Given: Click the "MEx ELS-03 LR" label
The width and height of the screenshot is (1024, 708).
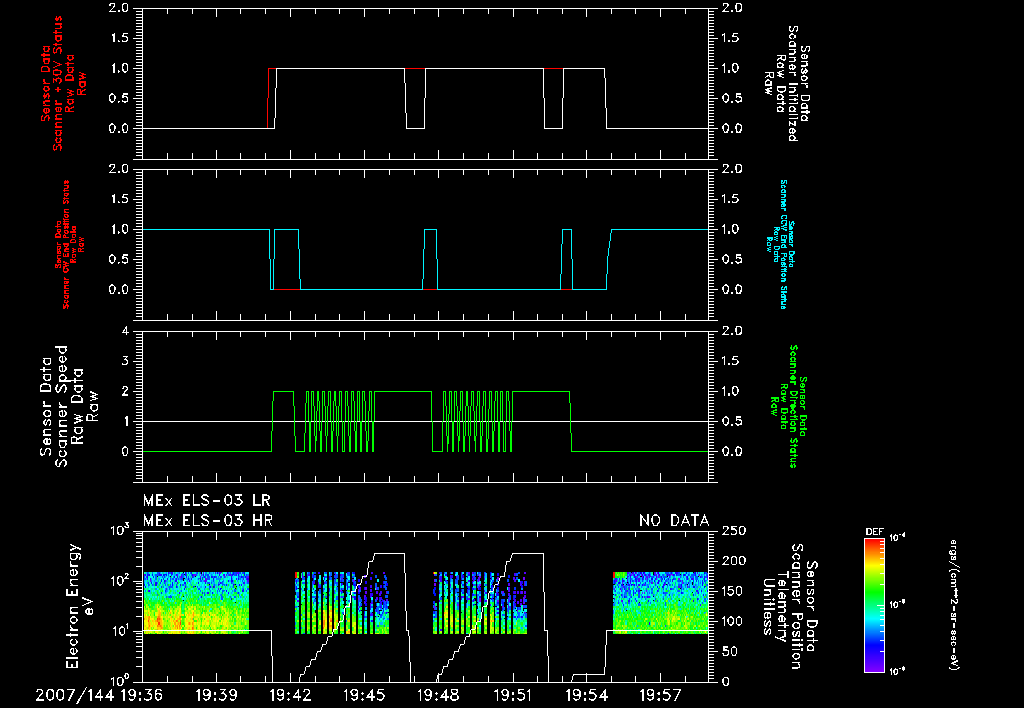Looking at the screenshot, I should pyautogui.click(x=206, y=501).
